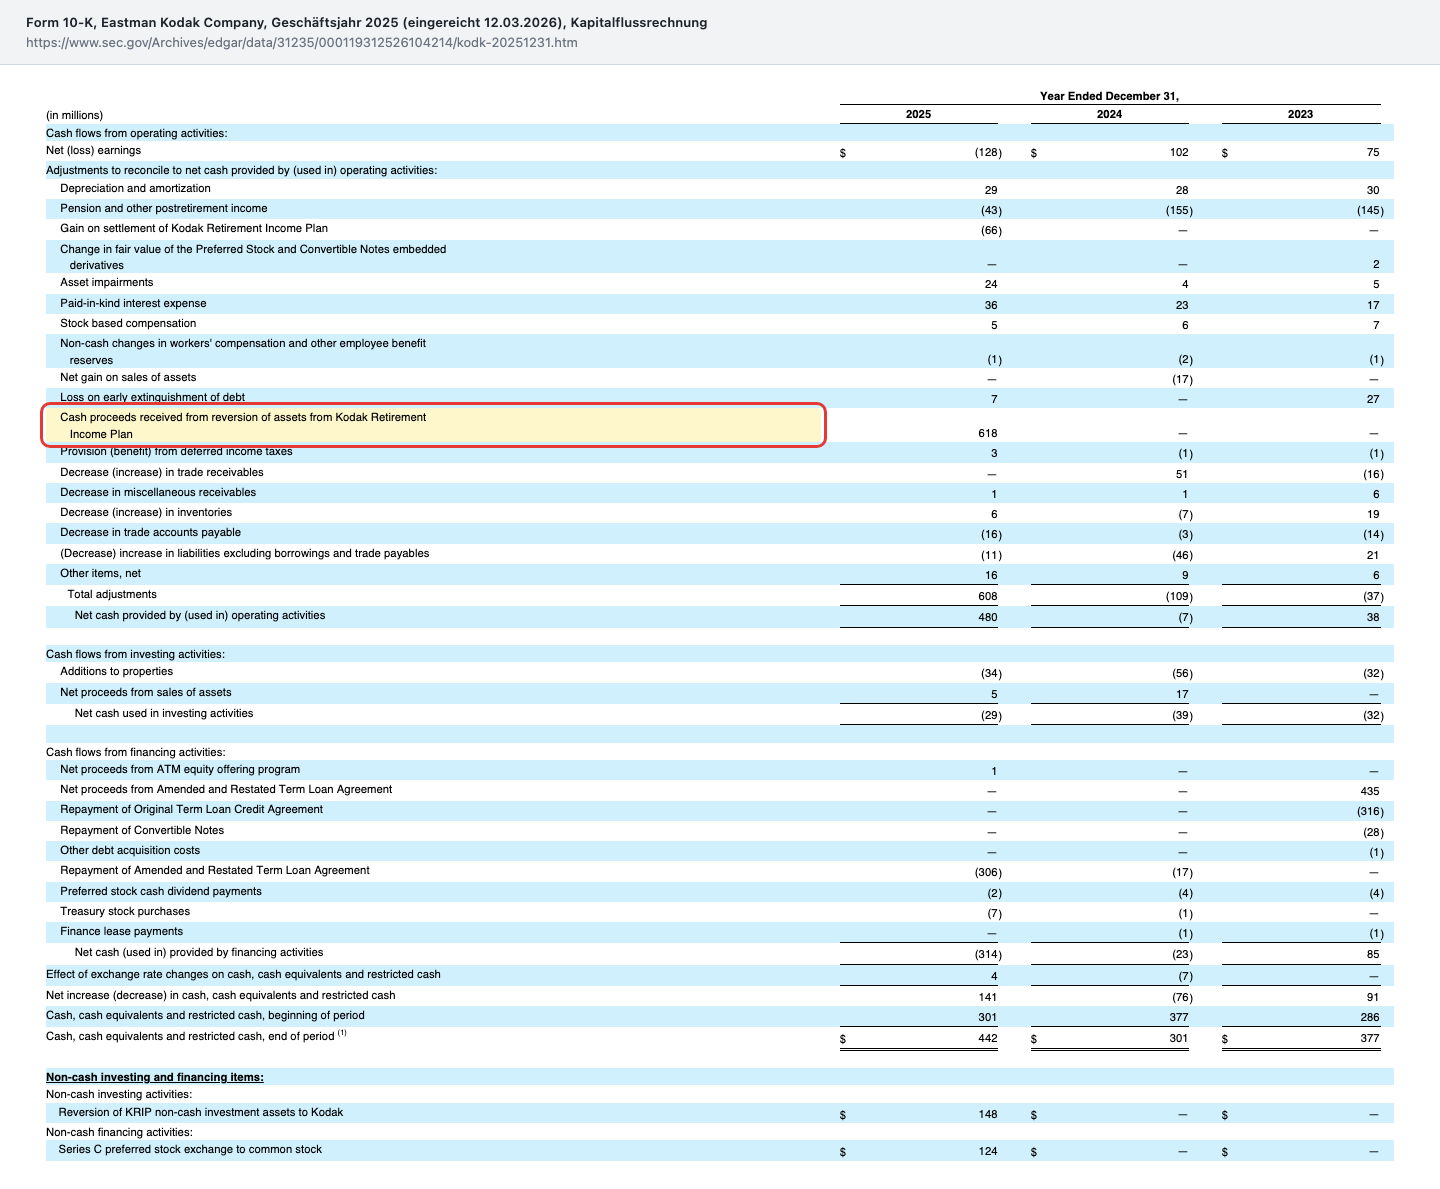Click the 2023 column header
This screenshot has height=1189, width=1440.
pos(1300,114)
